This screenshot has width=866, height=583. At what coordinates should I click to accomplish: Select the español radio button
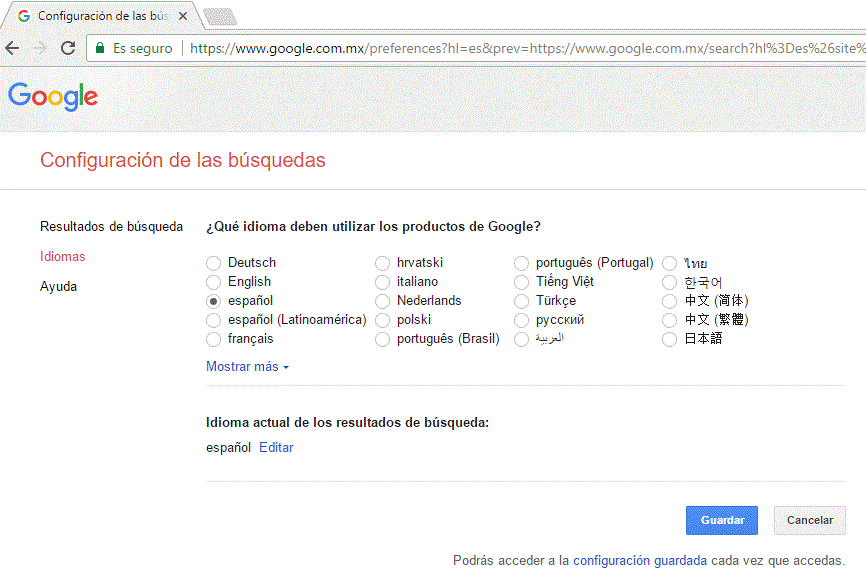point(213,301)
